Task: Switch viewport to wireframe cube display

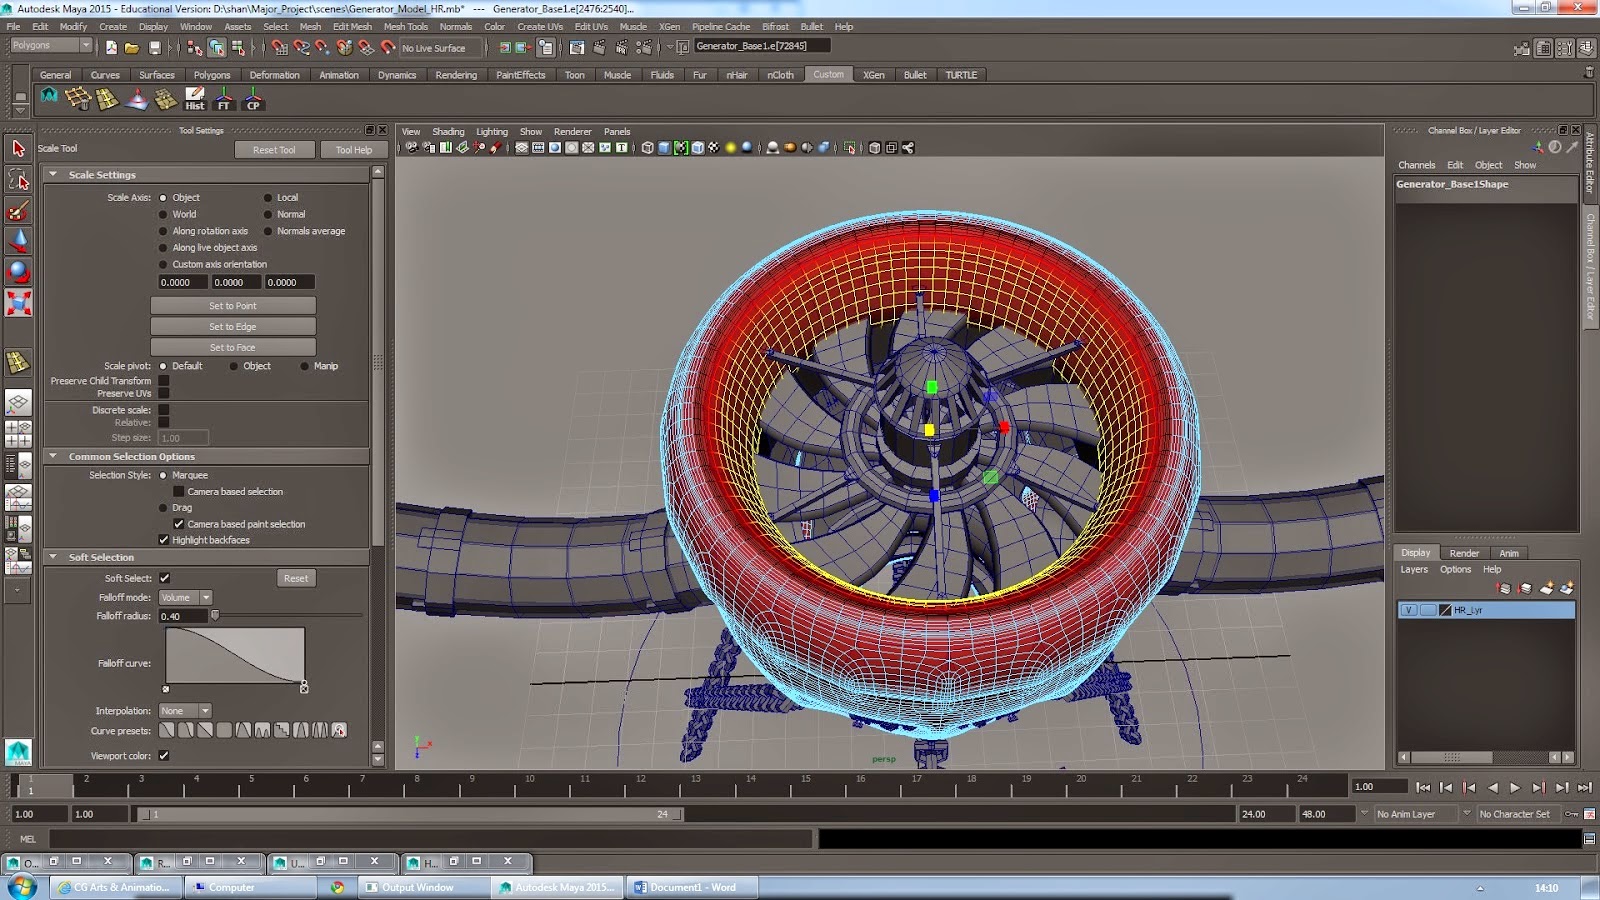Action: click(647, 148)
